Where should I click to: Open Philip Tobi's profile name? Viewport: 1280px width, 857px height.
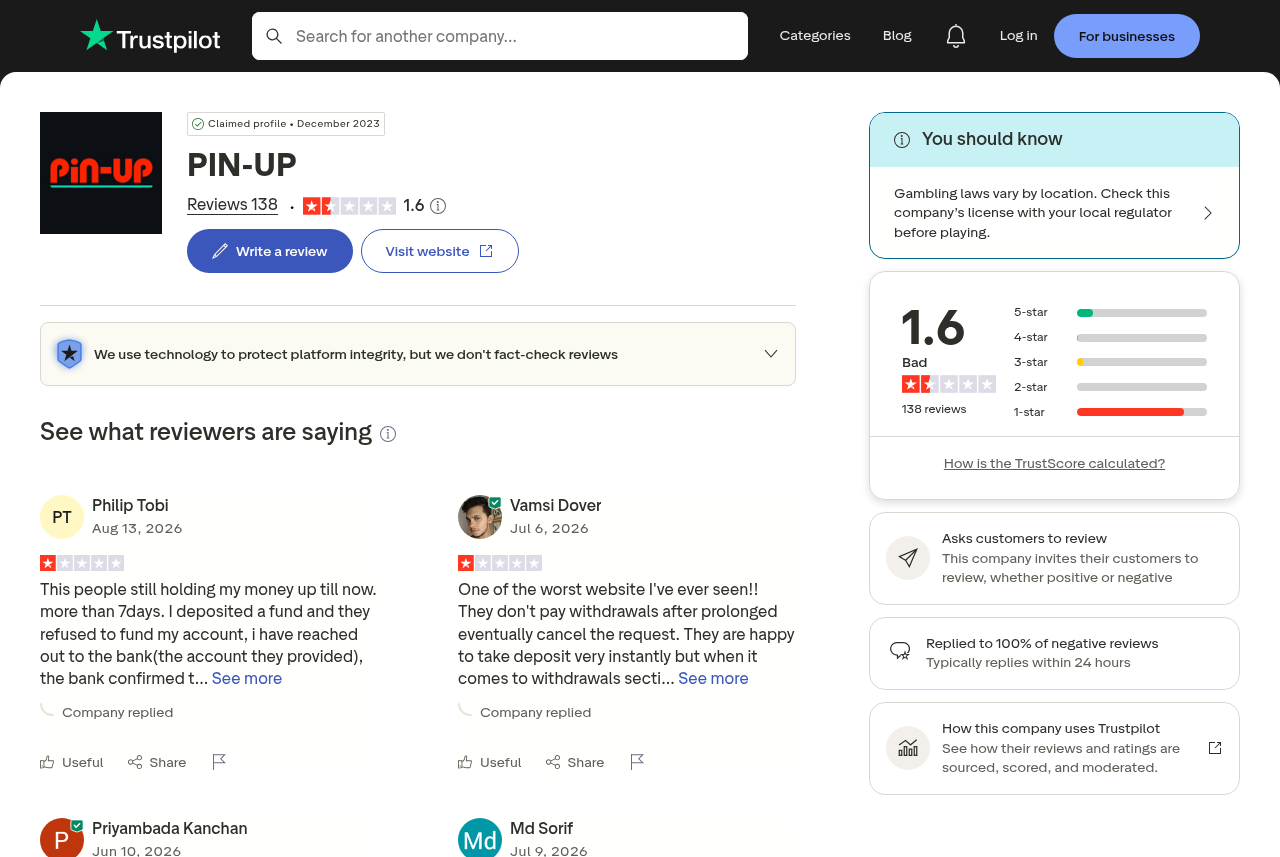[x=130, y=505]
